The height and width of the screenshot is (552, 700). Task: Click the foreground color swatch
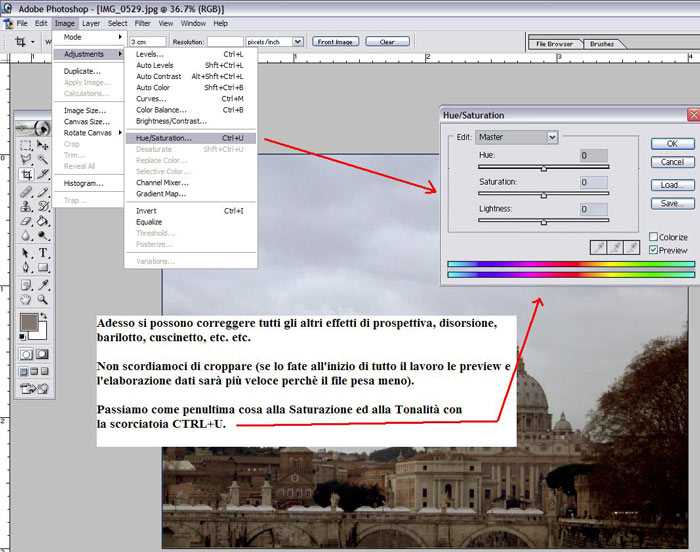click(30, 322)
